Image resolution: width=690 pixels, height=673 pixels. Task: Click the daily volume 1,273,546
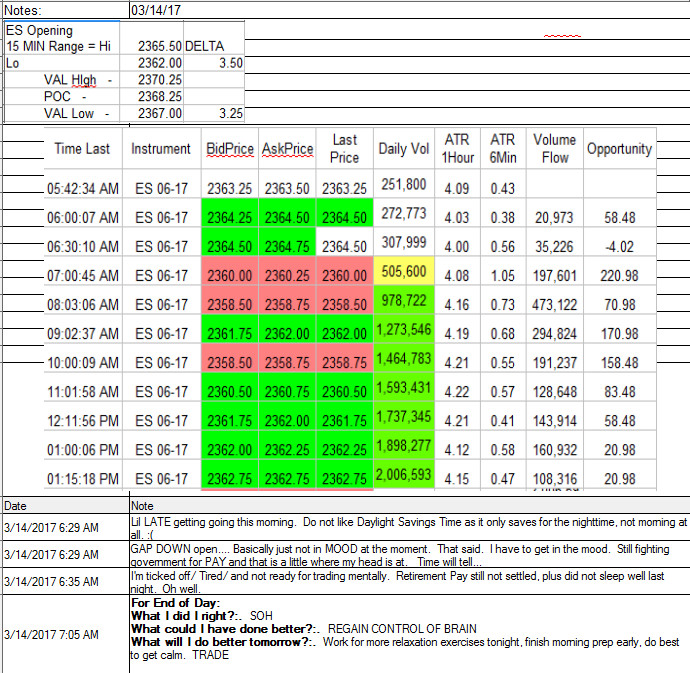click(404, 329)
